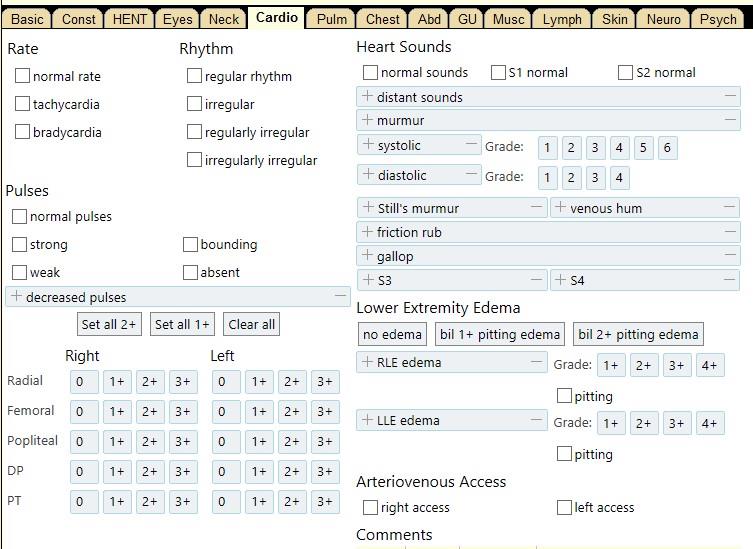Screen dimensions: 753x549
Task: Click the bil 1+ pitting edema button
Action: pos(499,334)
